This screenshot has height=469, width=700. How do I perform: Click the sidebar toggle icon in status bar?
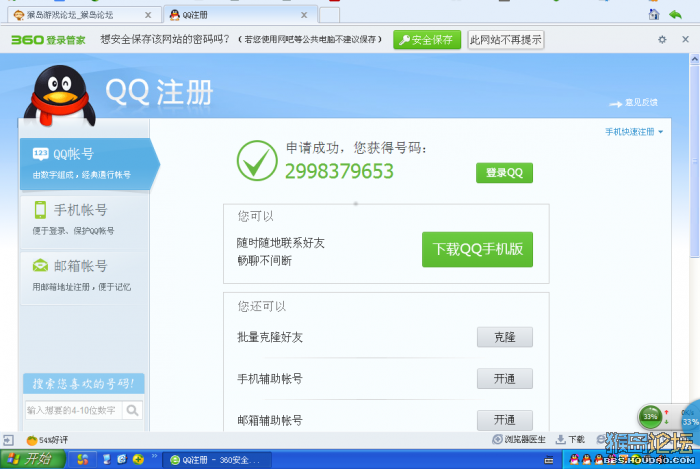click(x=8, y=440)
